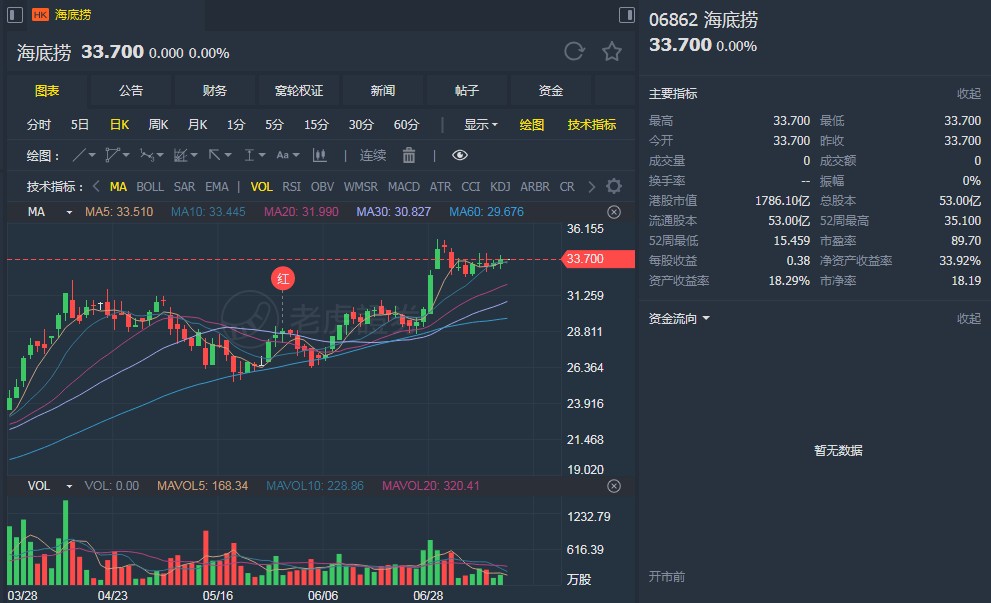Choose the candlestick measure tool icon
Viewport: 991px width, 603px height.
point(320,155)
